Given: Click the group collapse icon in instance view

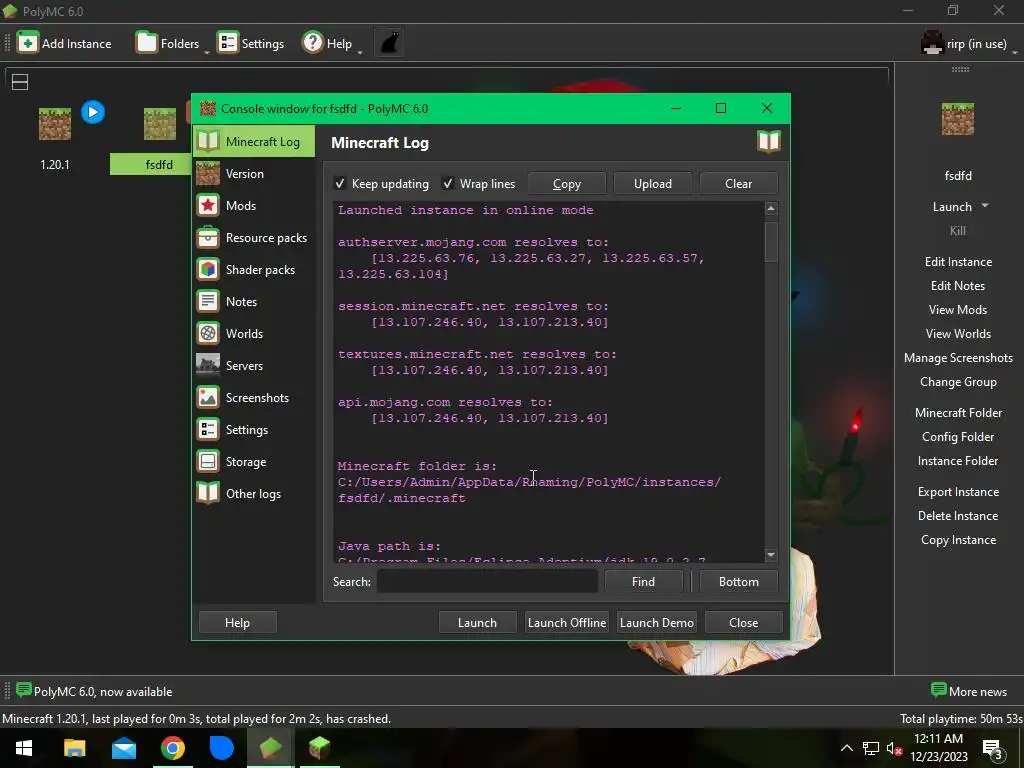Looking at the screenshot, I should (20, 82).
